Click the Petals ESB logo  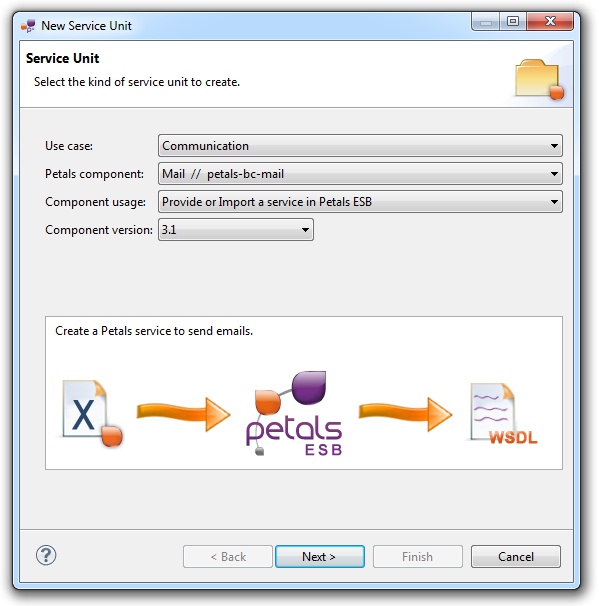pyautogui.click(x=294, y=413)
